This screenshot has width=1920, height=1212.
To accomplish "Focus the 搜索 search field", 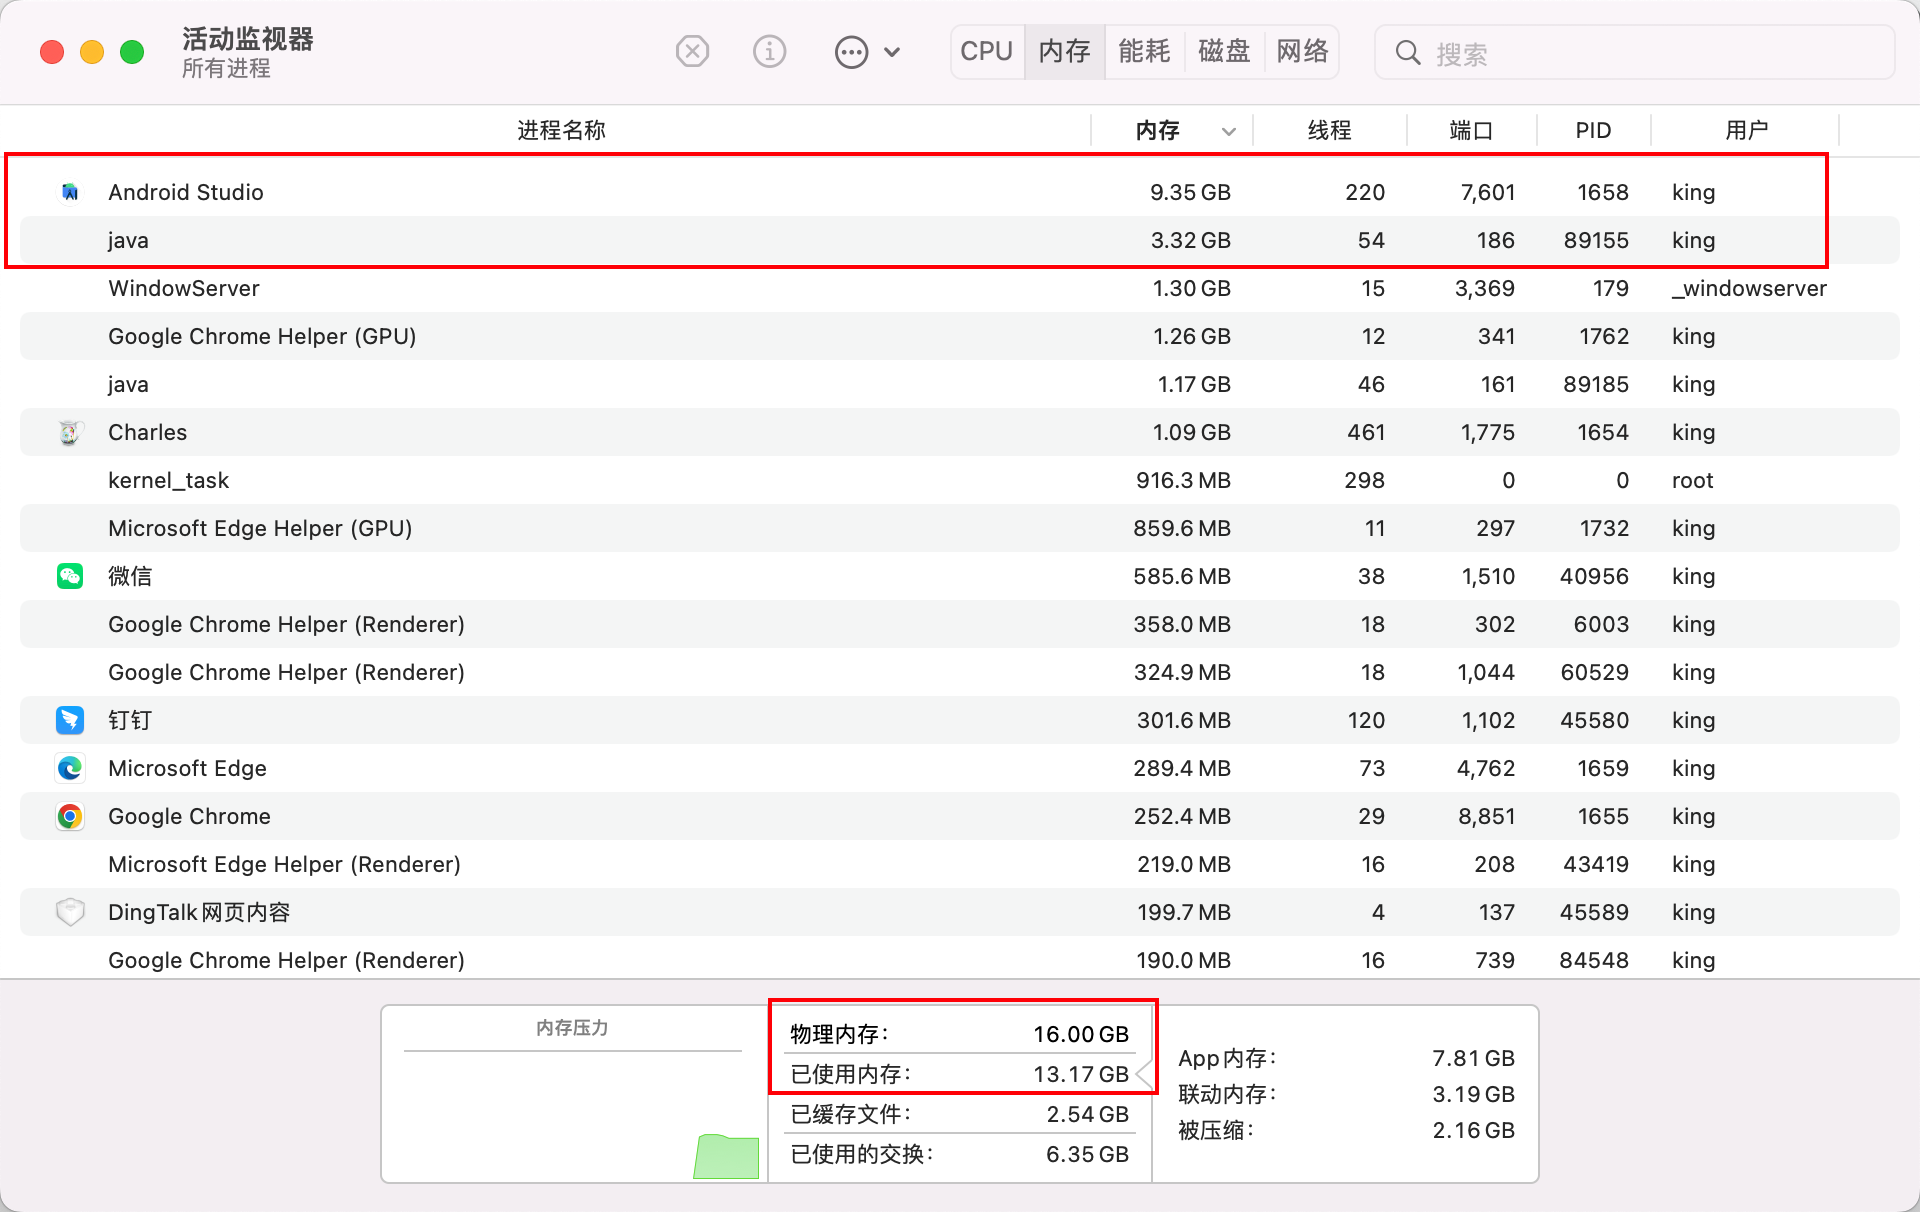I will [x=1635, y=53].
